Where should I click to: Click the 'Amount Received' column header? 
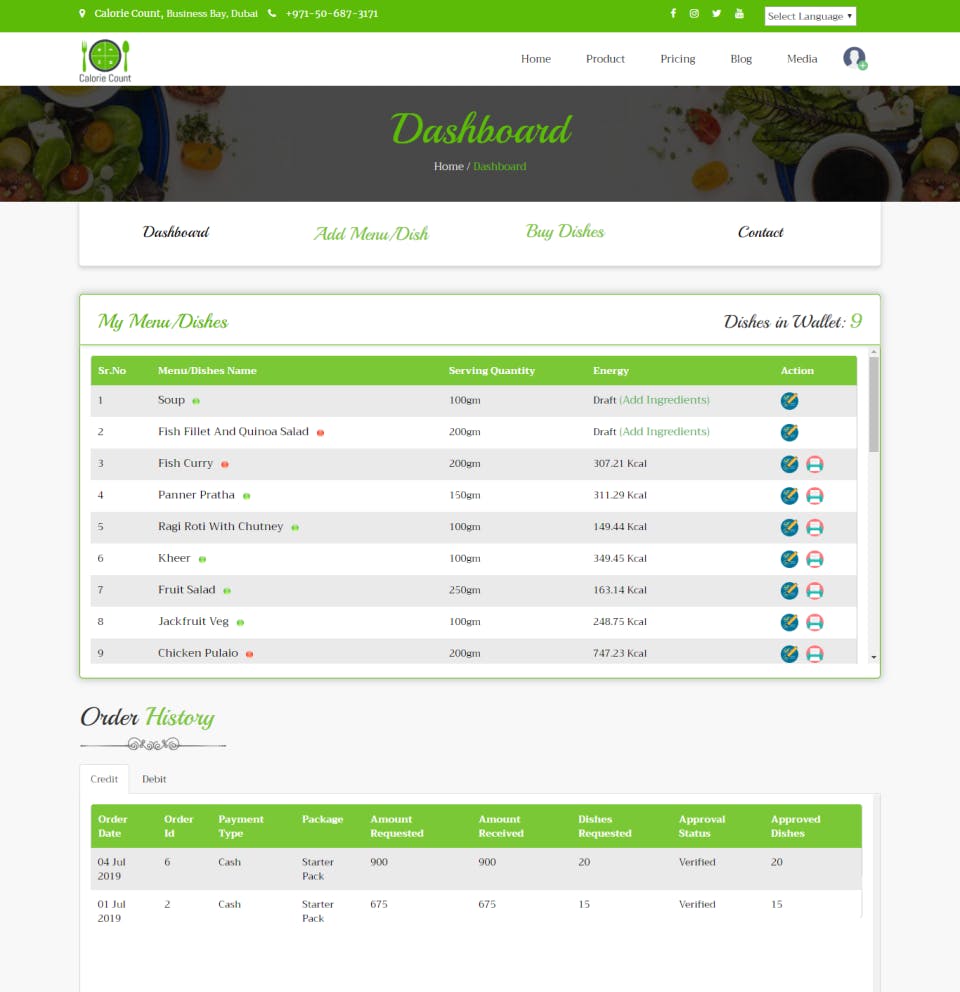tap(501, 826)
